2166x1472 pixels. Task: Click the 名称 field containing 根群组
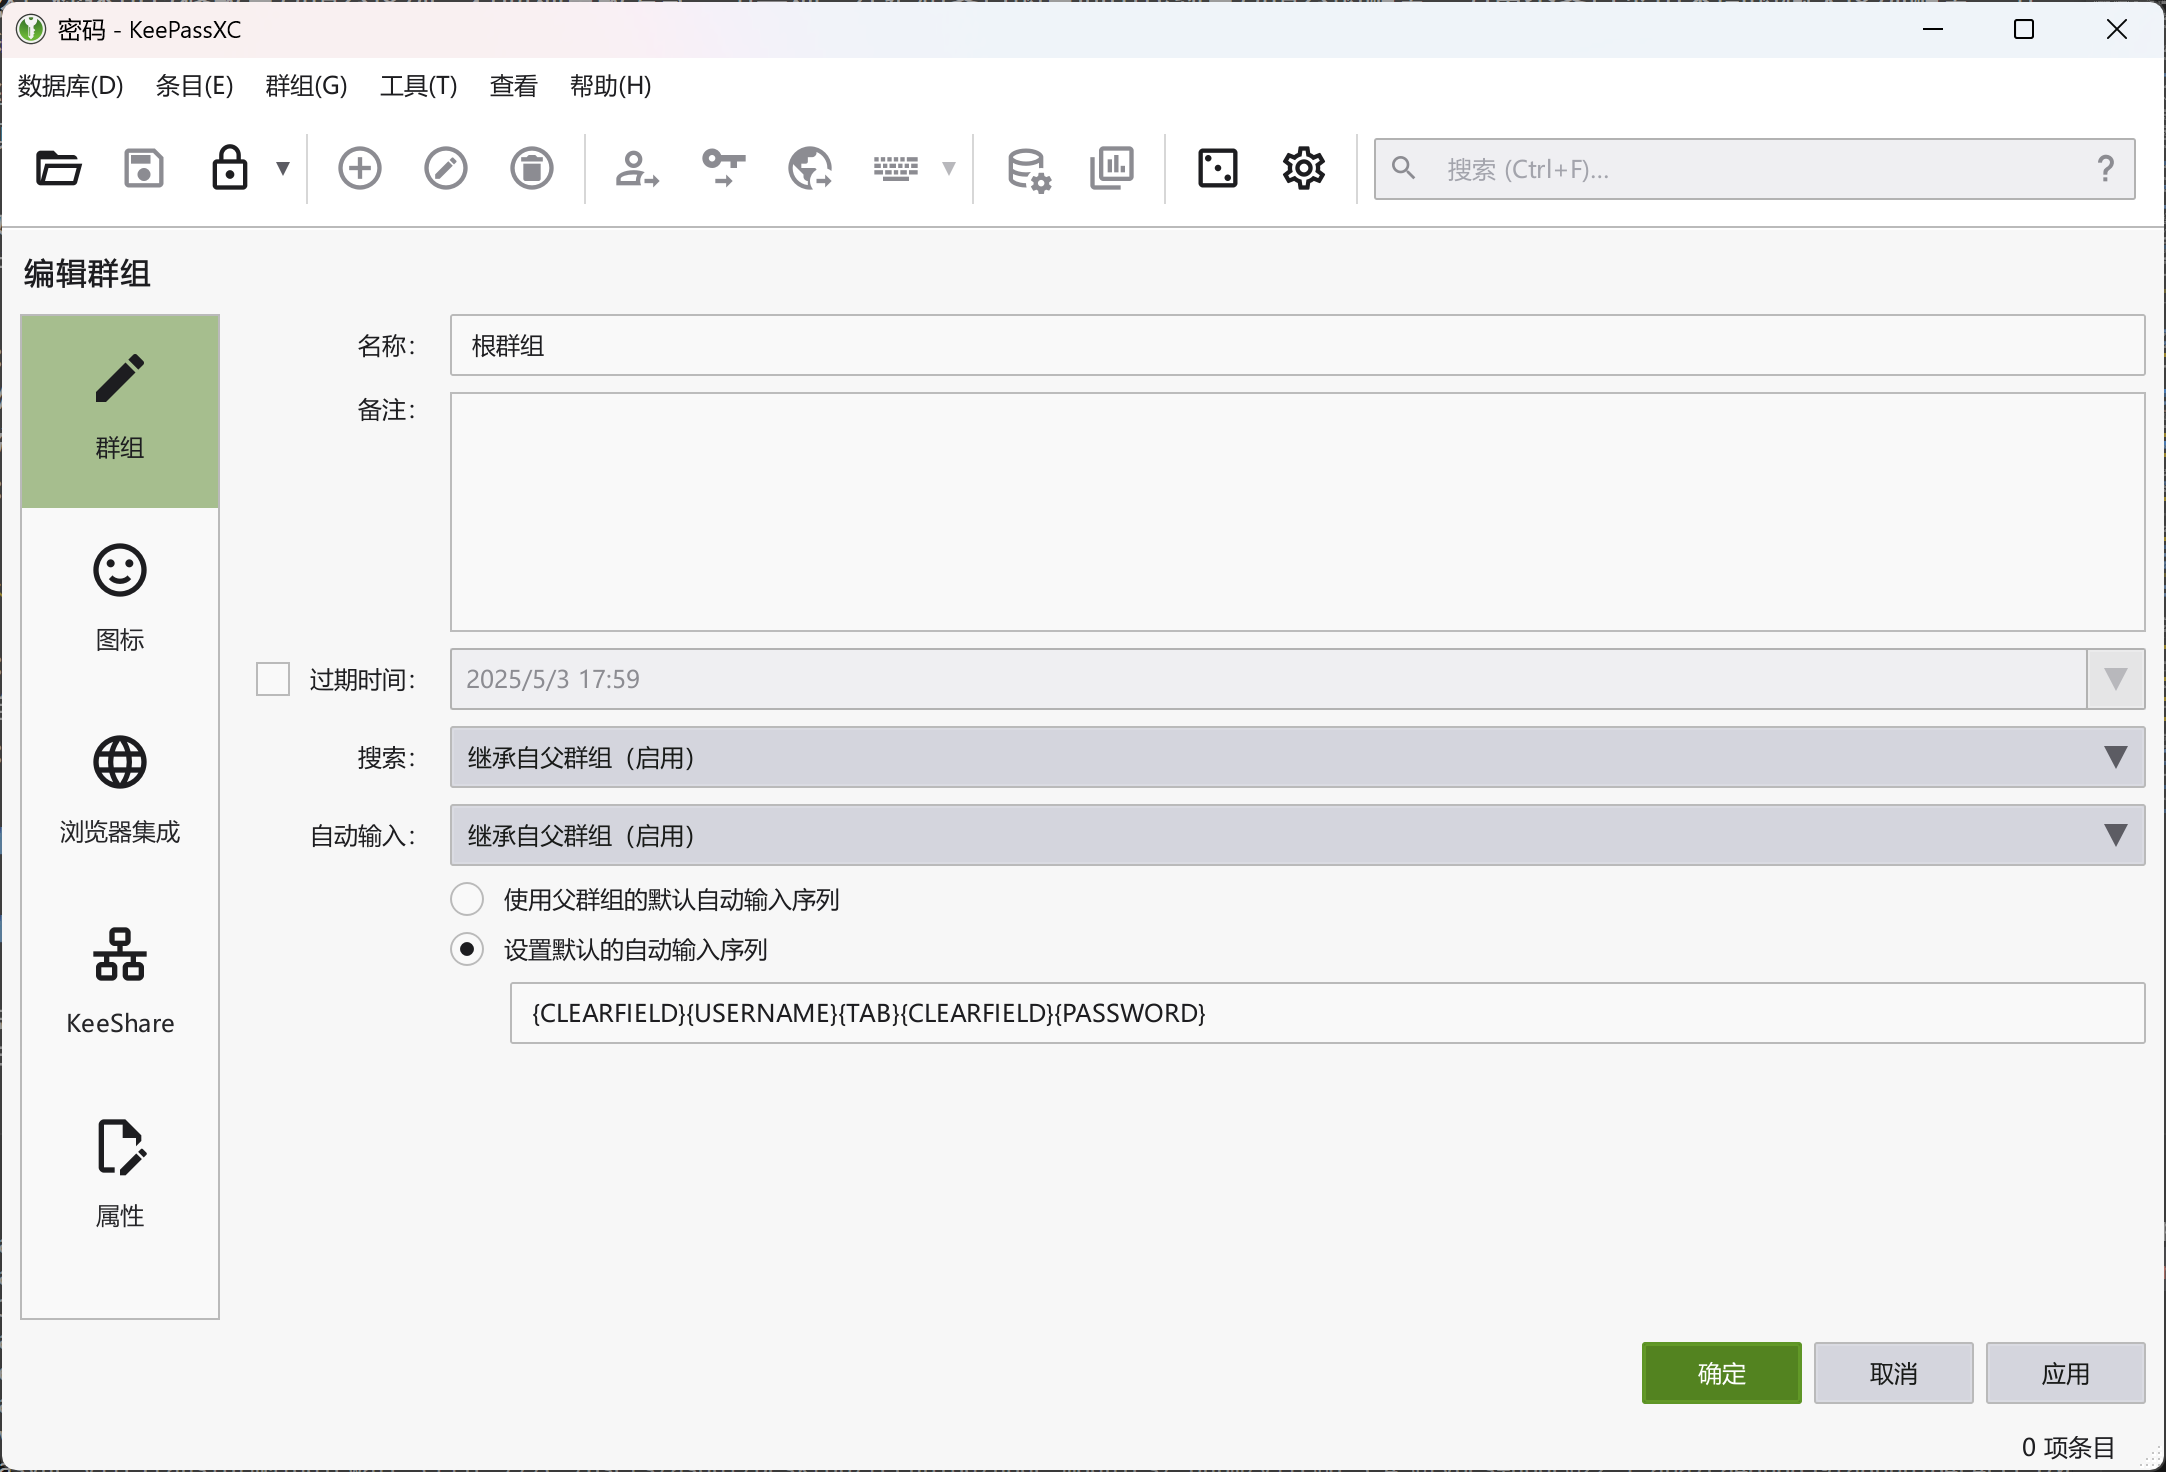pyautogui.click(x=1297, y=346)
